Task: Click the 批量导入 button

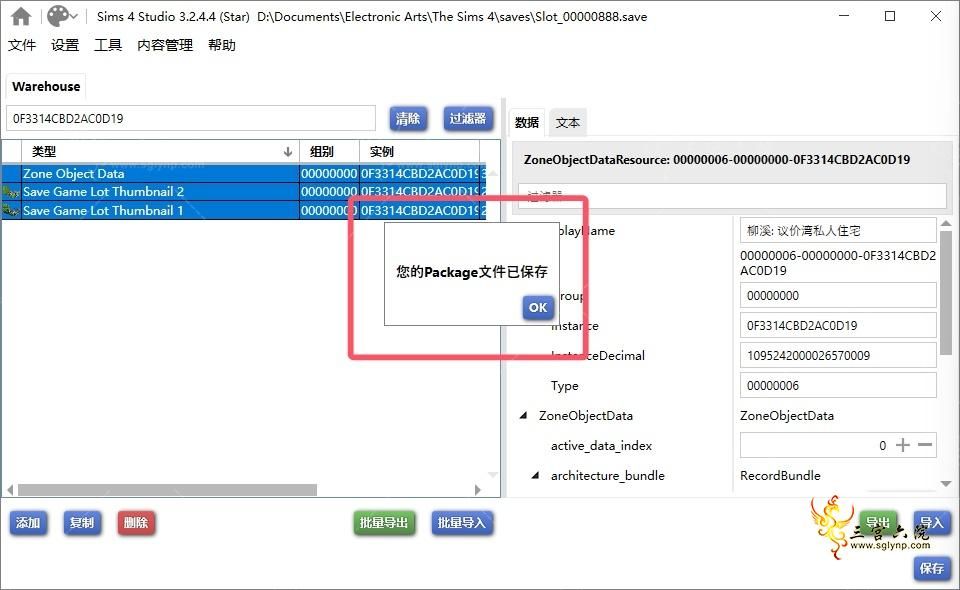Action: (x=462, y=523)
